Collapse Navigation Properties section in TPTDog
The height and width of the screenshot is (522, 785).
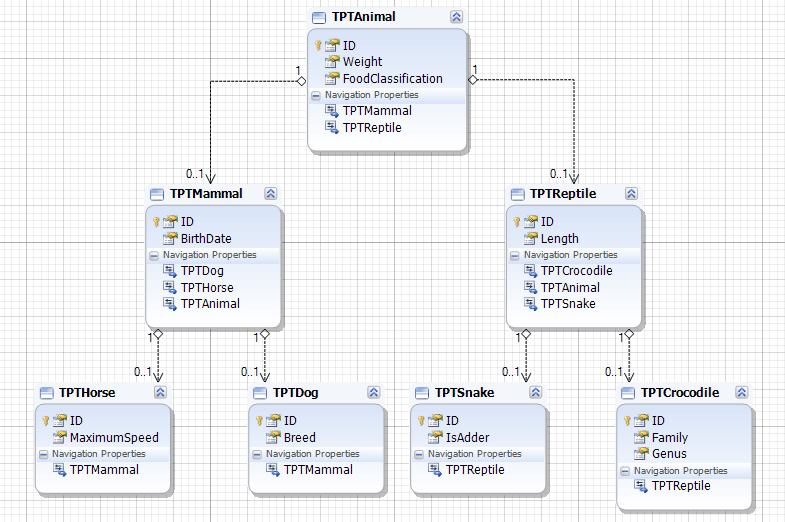click(257, 454)
